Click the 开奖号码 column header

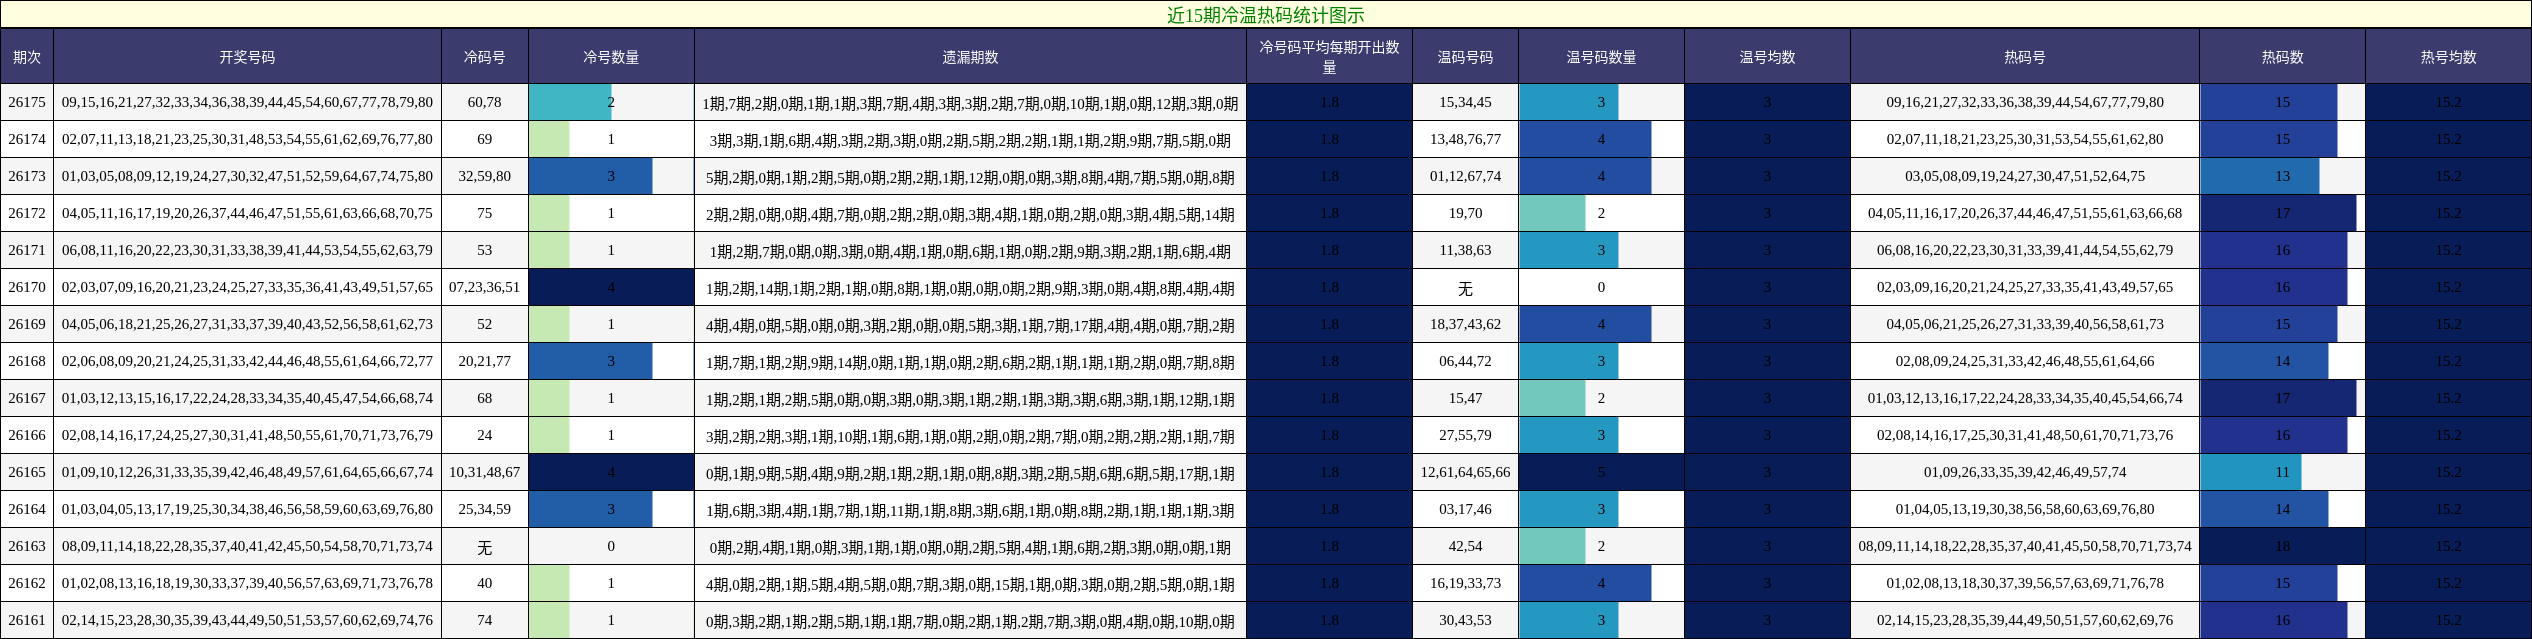pos(247,57)
